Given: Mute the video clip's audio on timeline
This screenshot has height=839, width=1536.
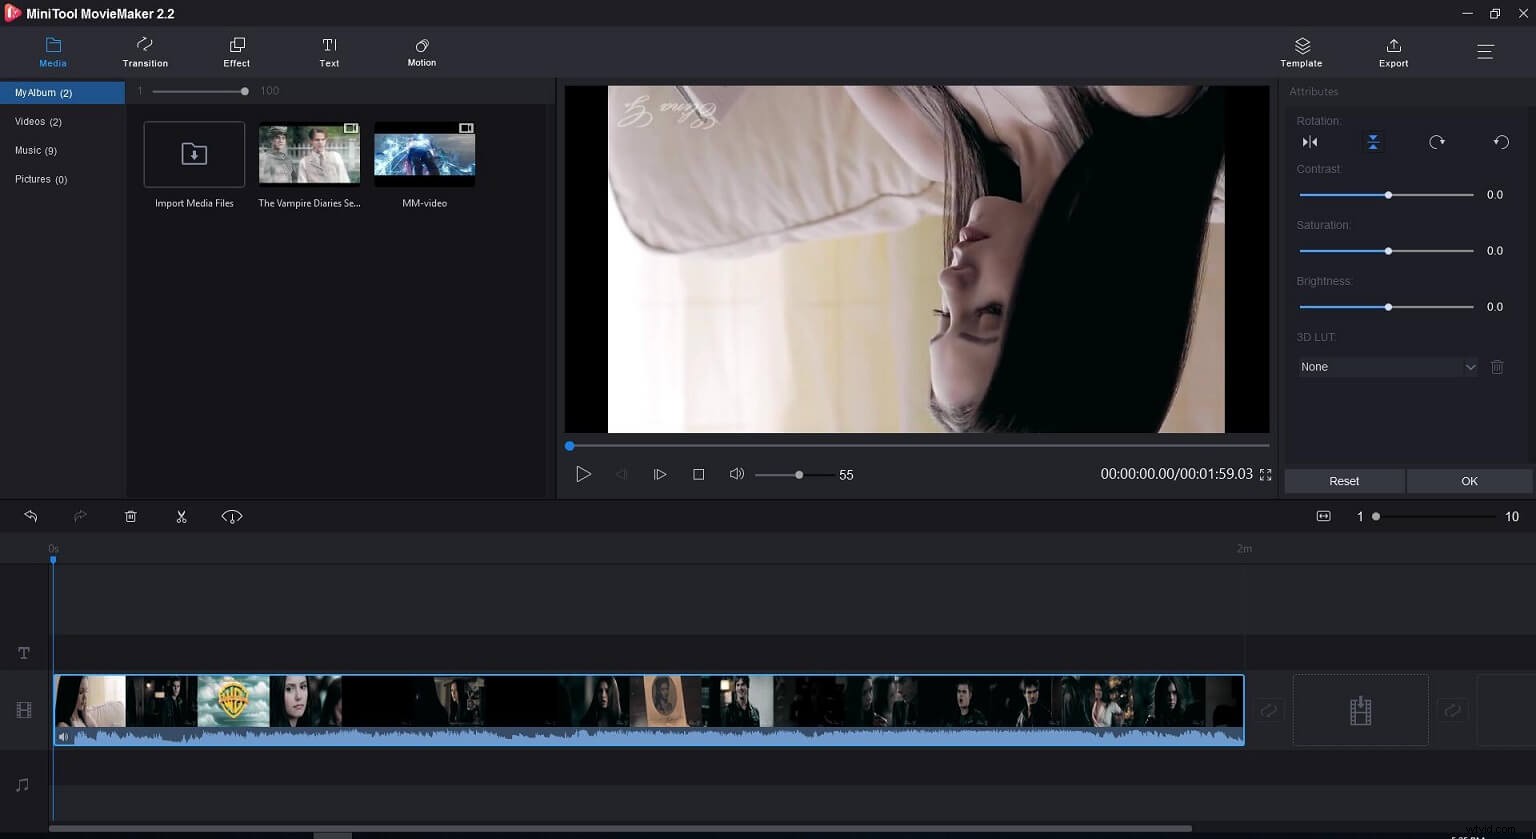Looking at the screenshot, I should (x=63, y=736).
